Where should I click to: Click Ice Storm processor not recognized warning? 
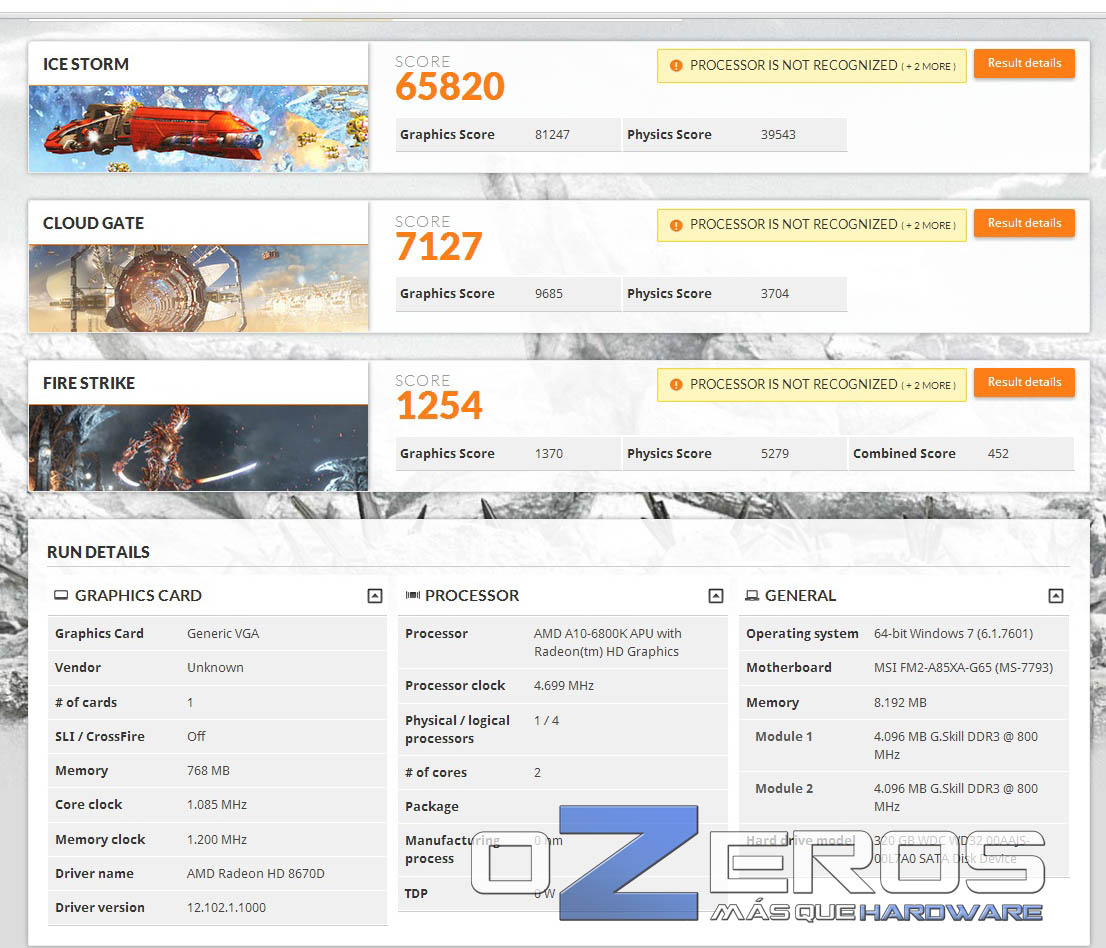pyautogui.click(x=812, y=66)
